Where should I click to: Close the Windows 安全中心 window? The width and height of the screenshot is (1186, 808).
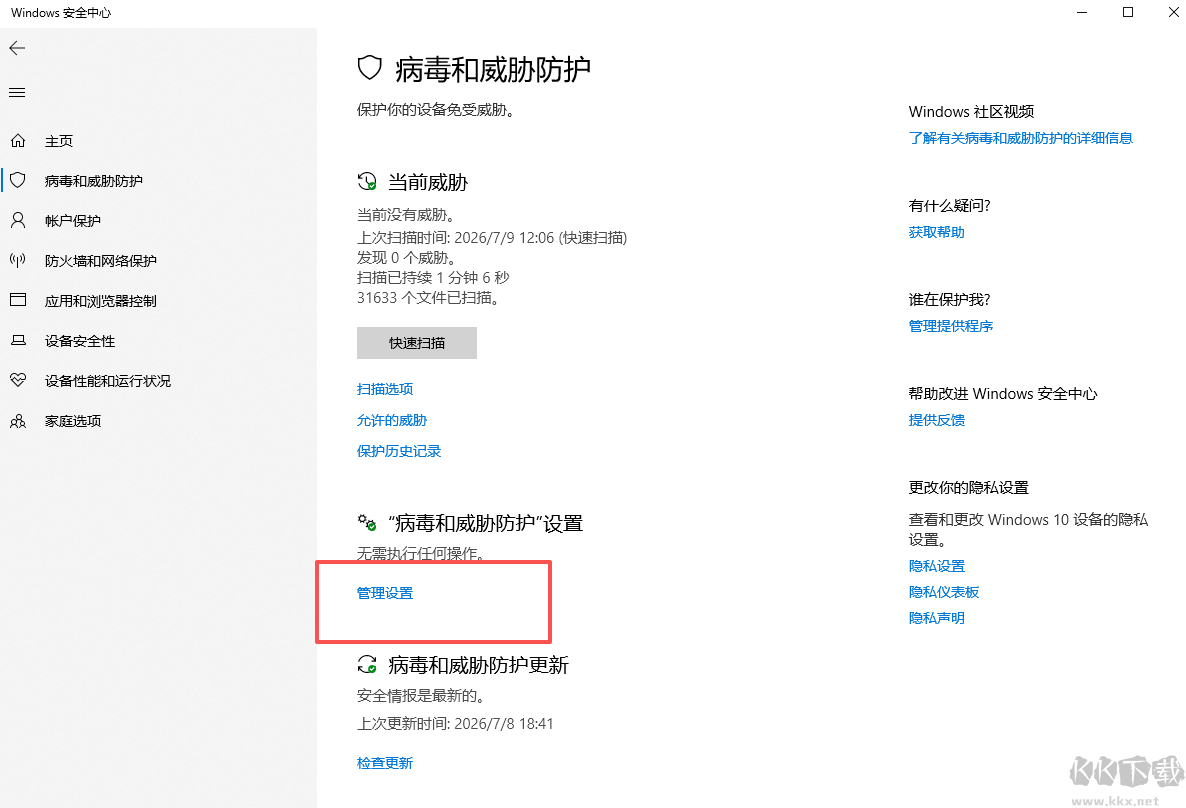(x=1173, y=12)
